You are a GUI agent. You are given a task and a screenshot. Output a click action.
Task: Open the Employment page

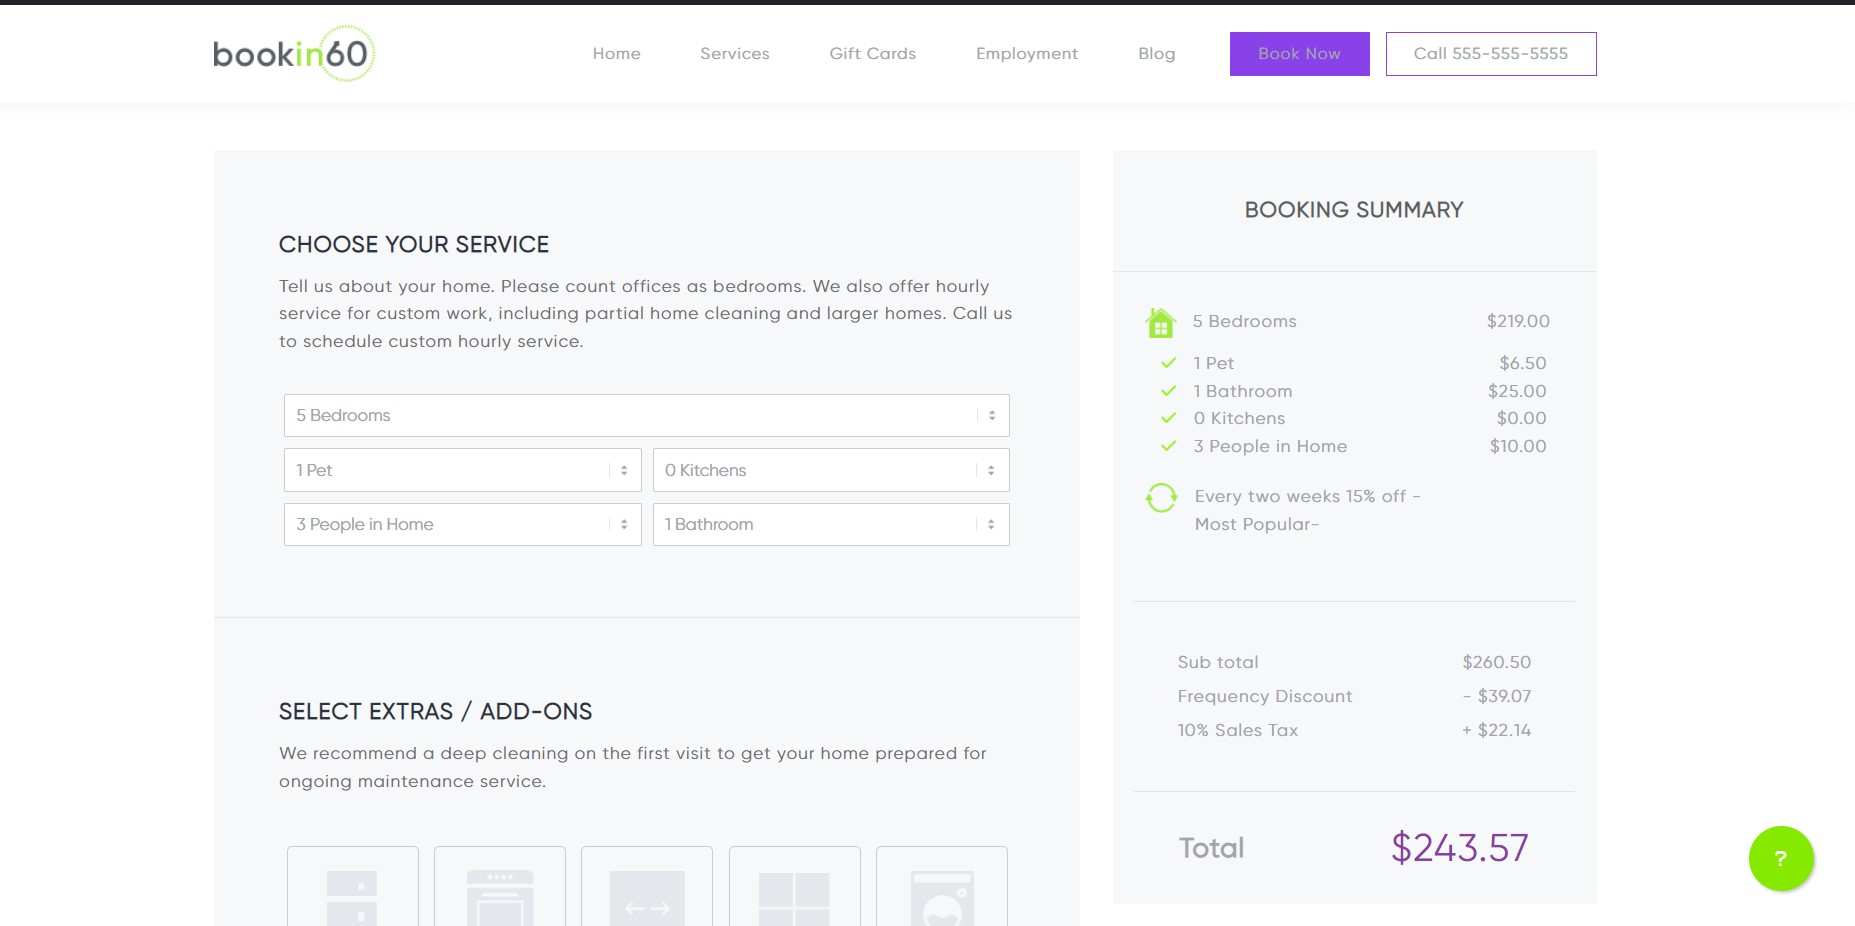tap(1027, 54)
